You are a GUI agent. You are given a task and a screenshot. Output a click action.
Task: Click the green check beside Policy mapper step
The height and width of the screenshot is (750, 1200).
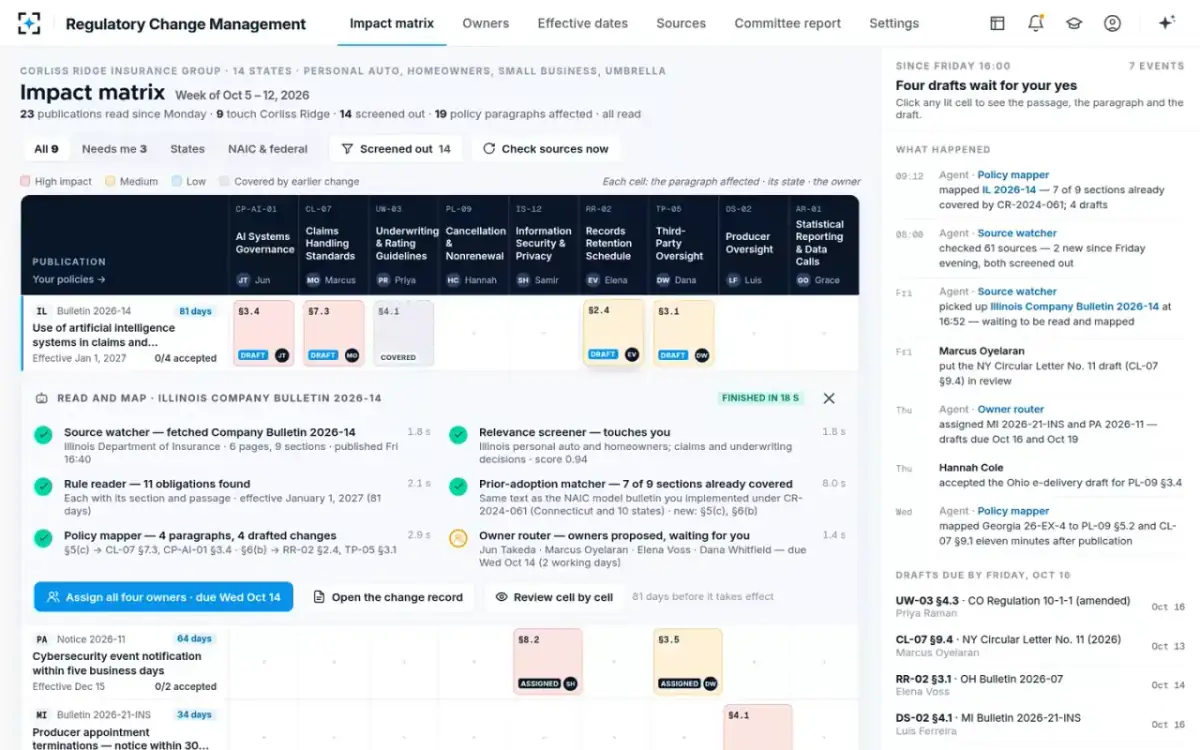click(43, 538)
